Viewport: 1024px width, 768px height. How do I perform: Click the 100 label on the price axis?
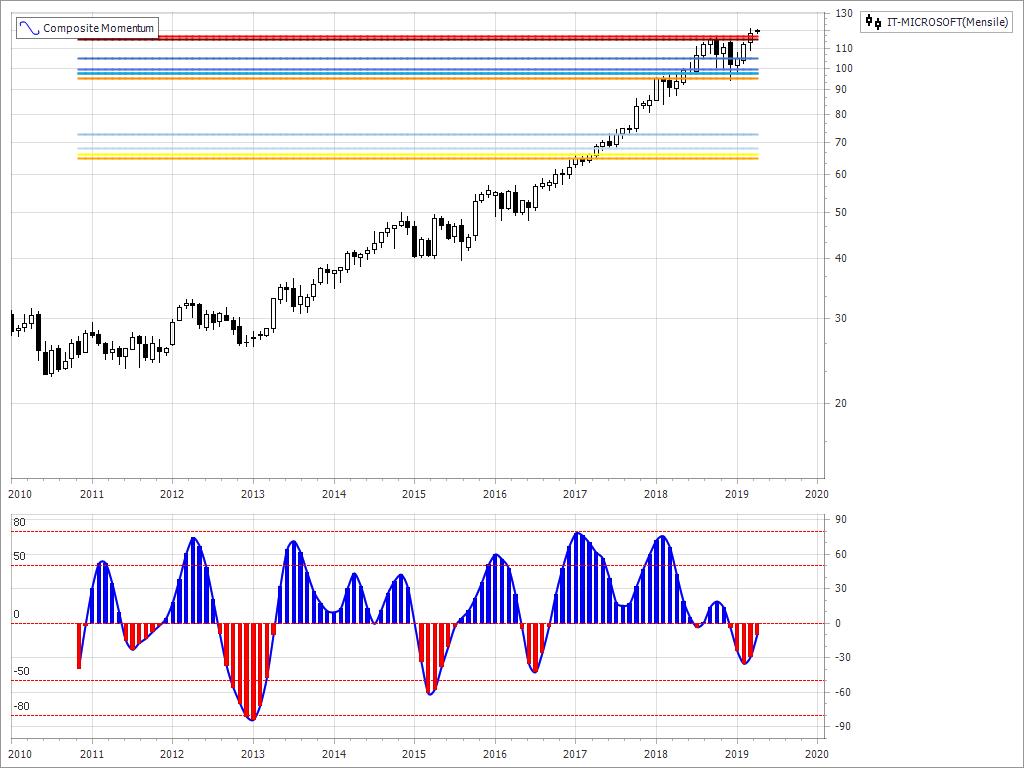pos(844,68)
